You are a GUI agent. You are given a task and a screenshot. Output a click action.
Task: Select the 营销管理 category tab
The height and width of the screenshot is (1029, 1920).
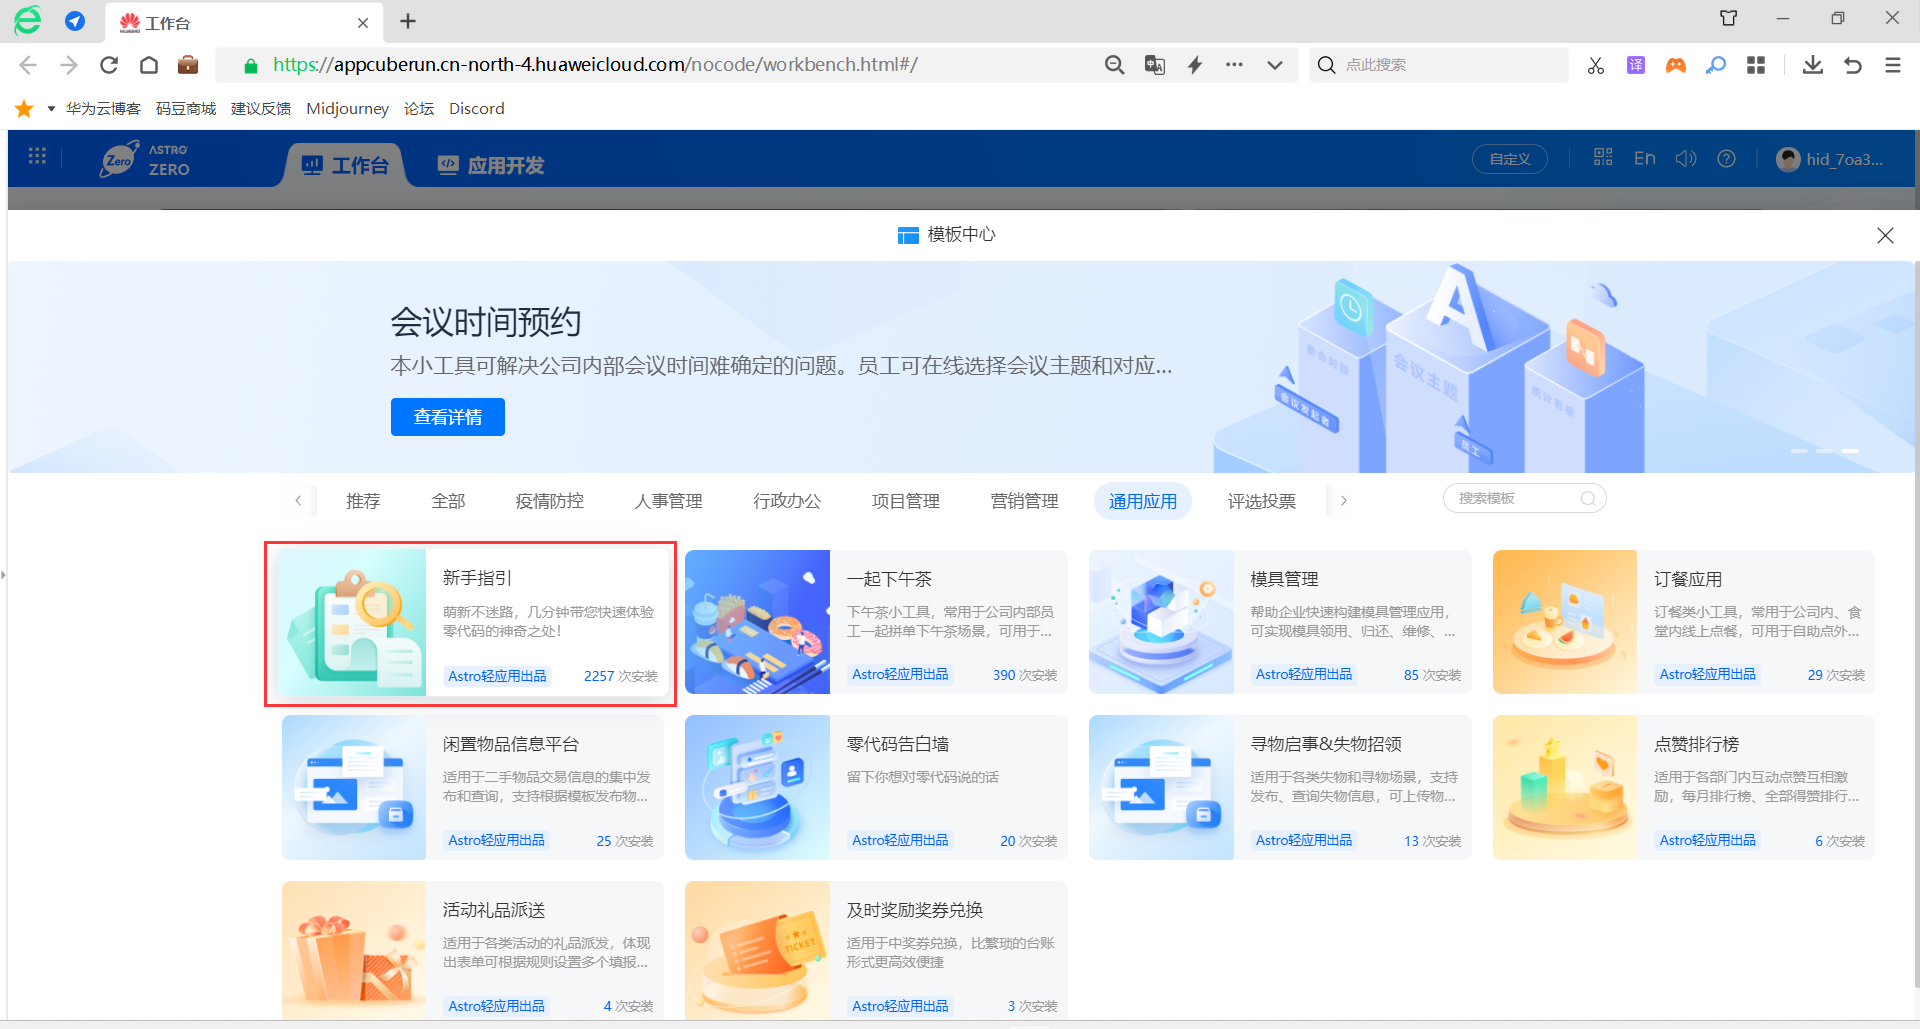1025,501
